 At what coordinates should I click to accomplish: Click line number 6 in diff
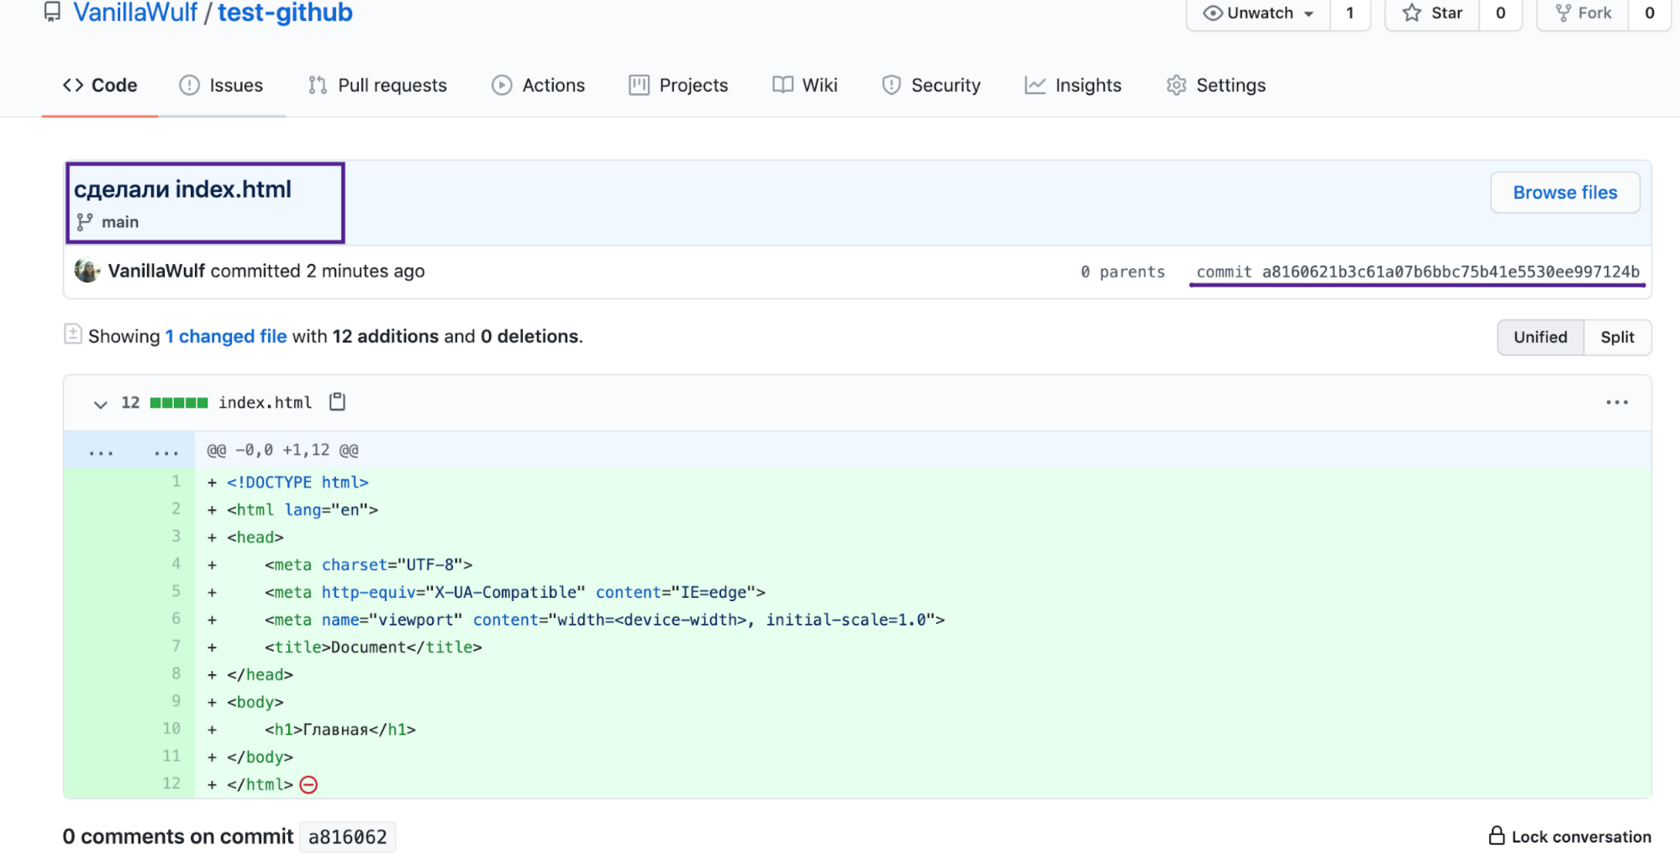pos(176,619)
